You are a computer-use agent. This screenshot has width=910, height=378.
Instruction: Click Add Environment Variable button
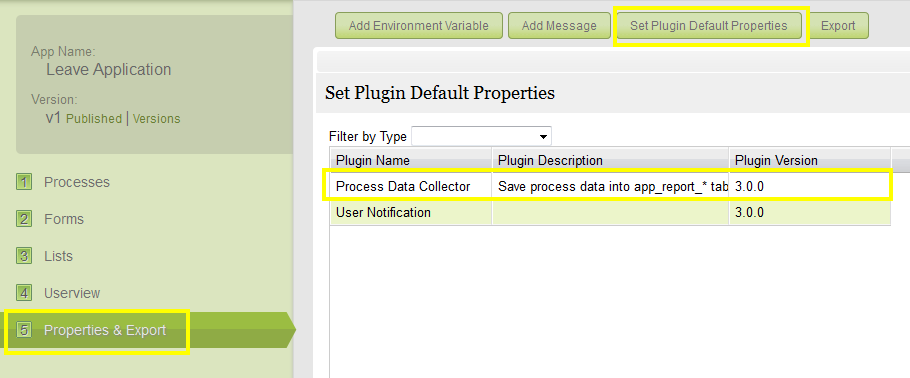click(x=418, y=26)
